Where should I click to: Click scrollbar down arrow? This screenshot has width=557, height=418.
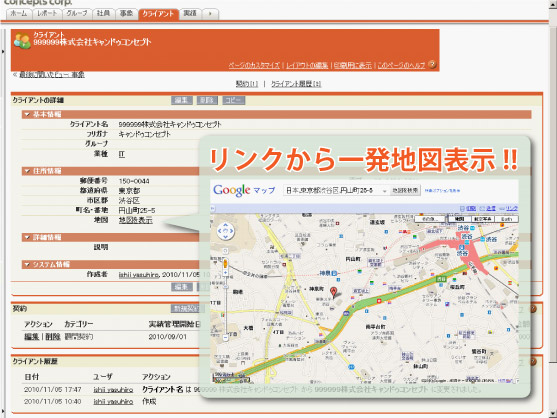tap(552, 414)
